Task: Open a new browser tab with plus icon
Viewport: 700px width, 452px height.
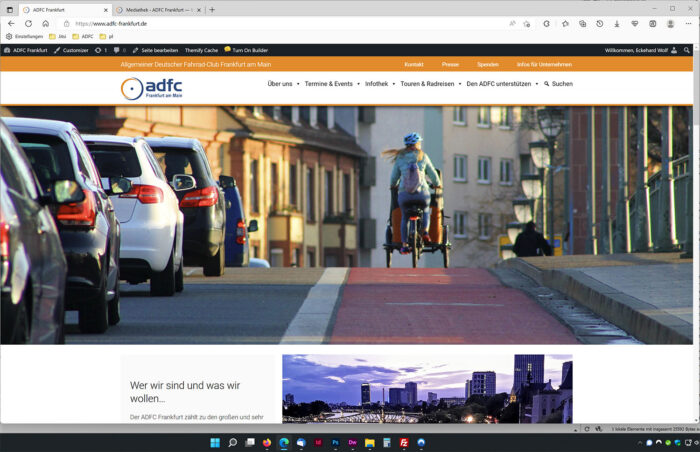Action: pyautogui.click(x=212, y=9)
